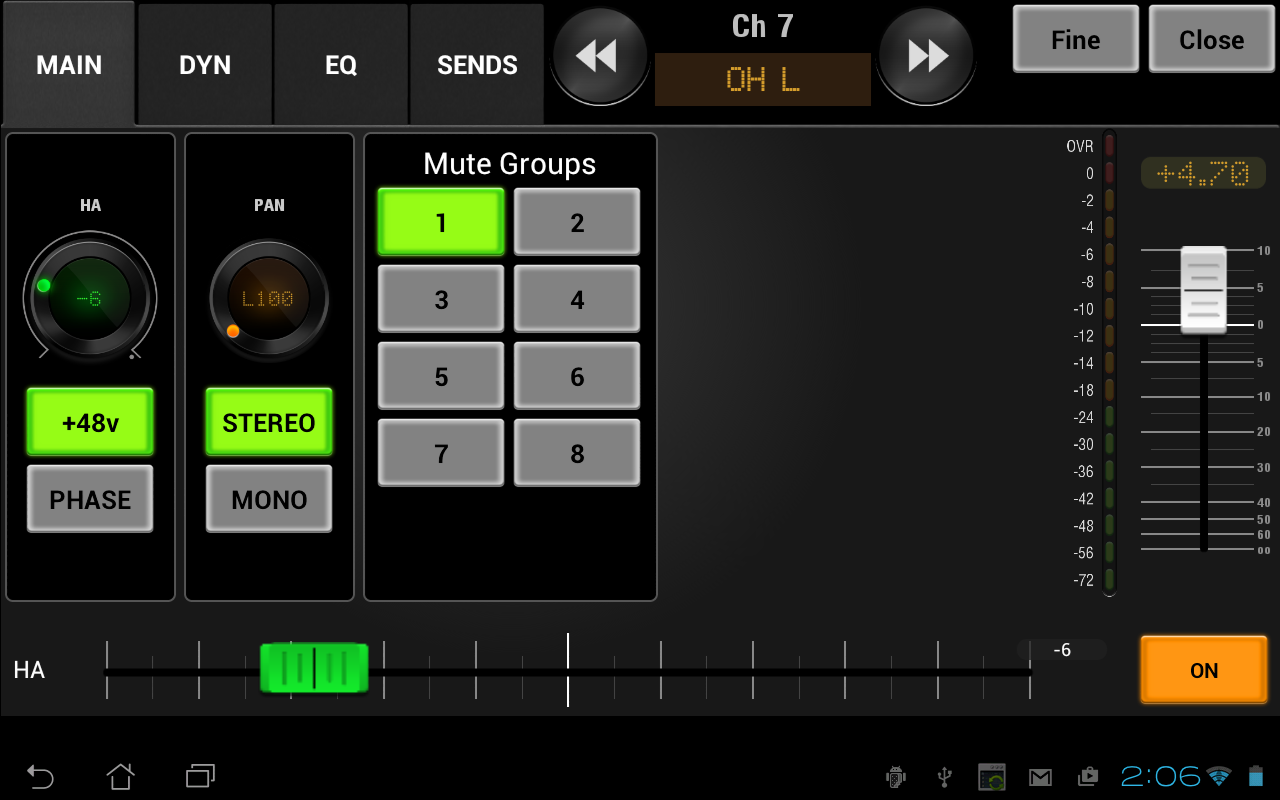
Task: Click the fader track at the 20 mark
Action: point(1204,432)
